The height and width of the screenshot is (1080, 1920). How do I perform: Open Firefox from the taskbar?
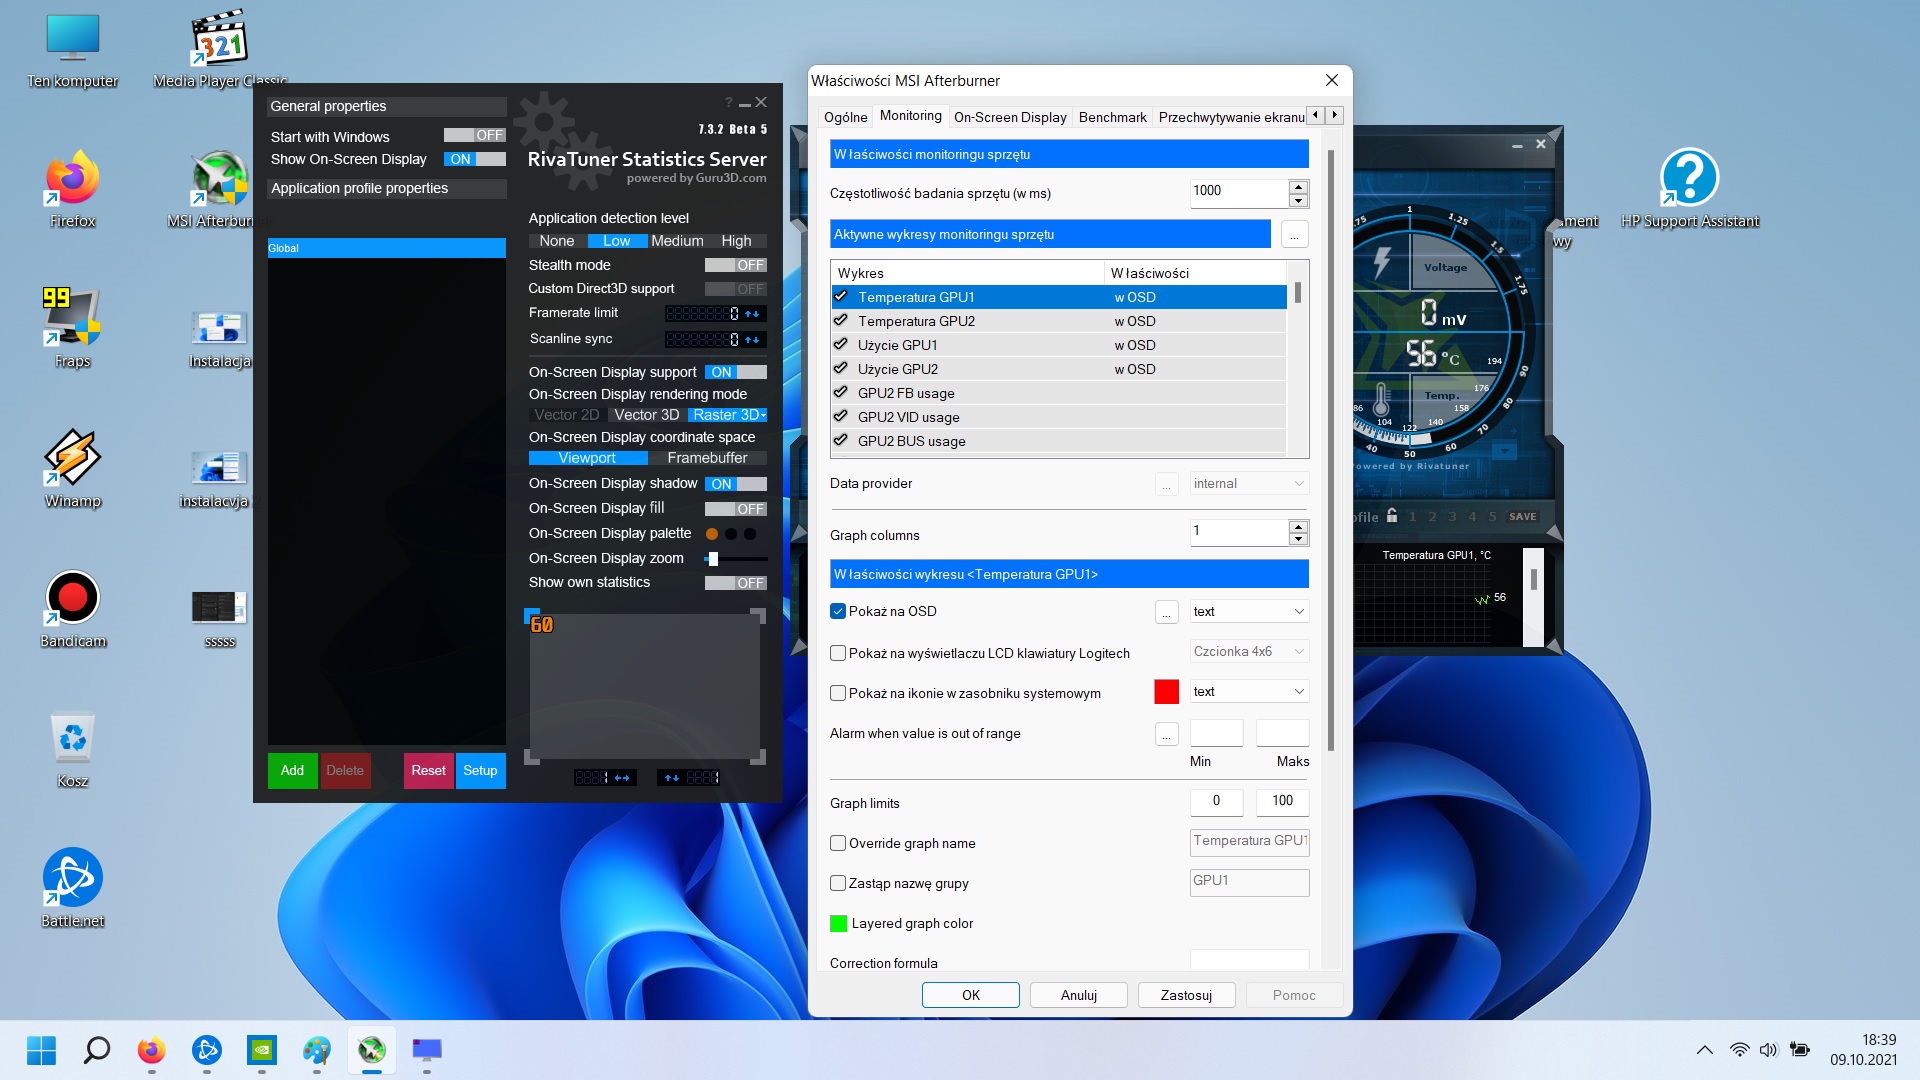point(152,1050)
